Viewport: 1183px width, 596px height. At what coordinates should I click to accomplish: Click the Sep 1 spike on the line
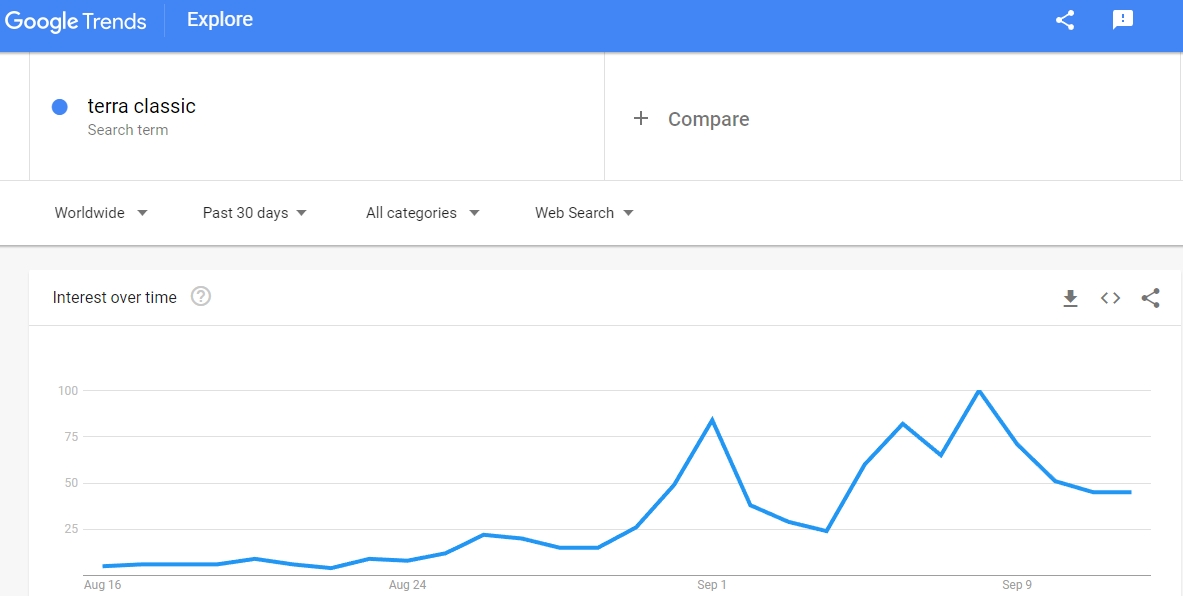tap(711, 420)
